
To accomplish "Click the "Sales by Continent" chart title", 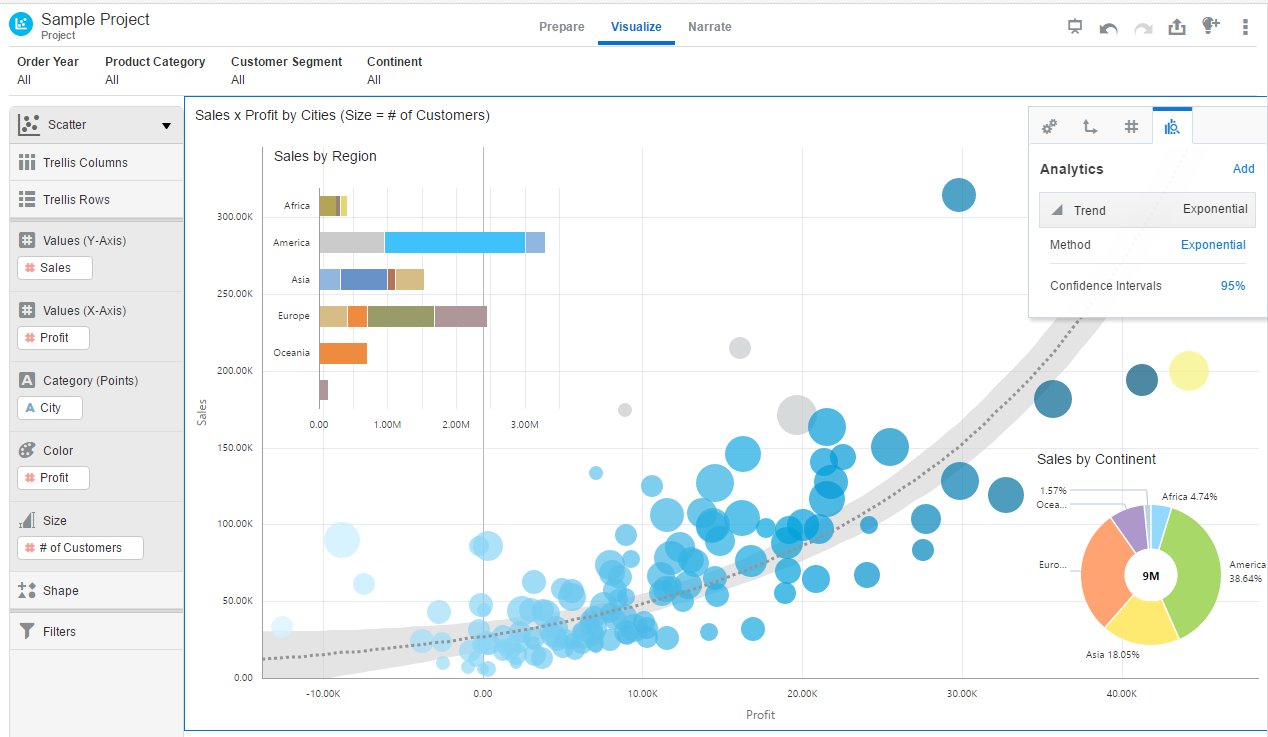I will tap(1096, 459).
